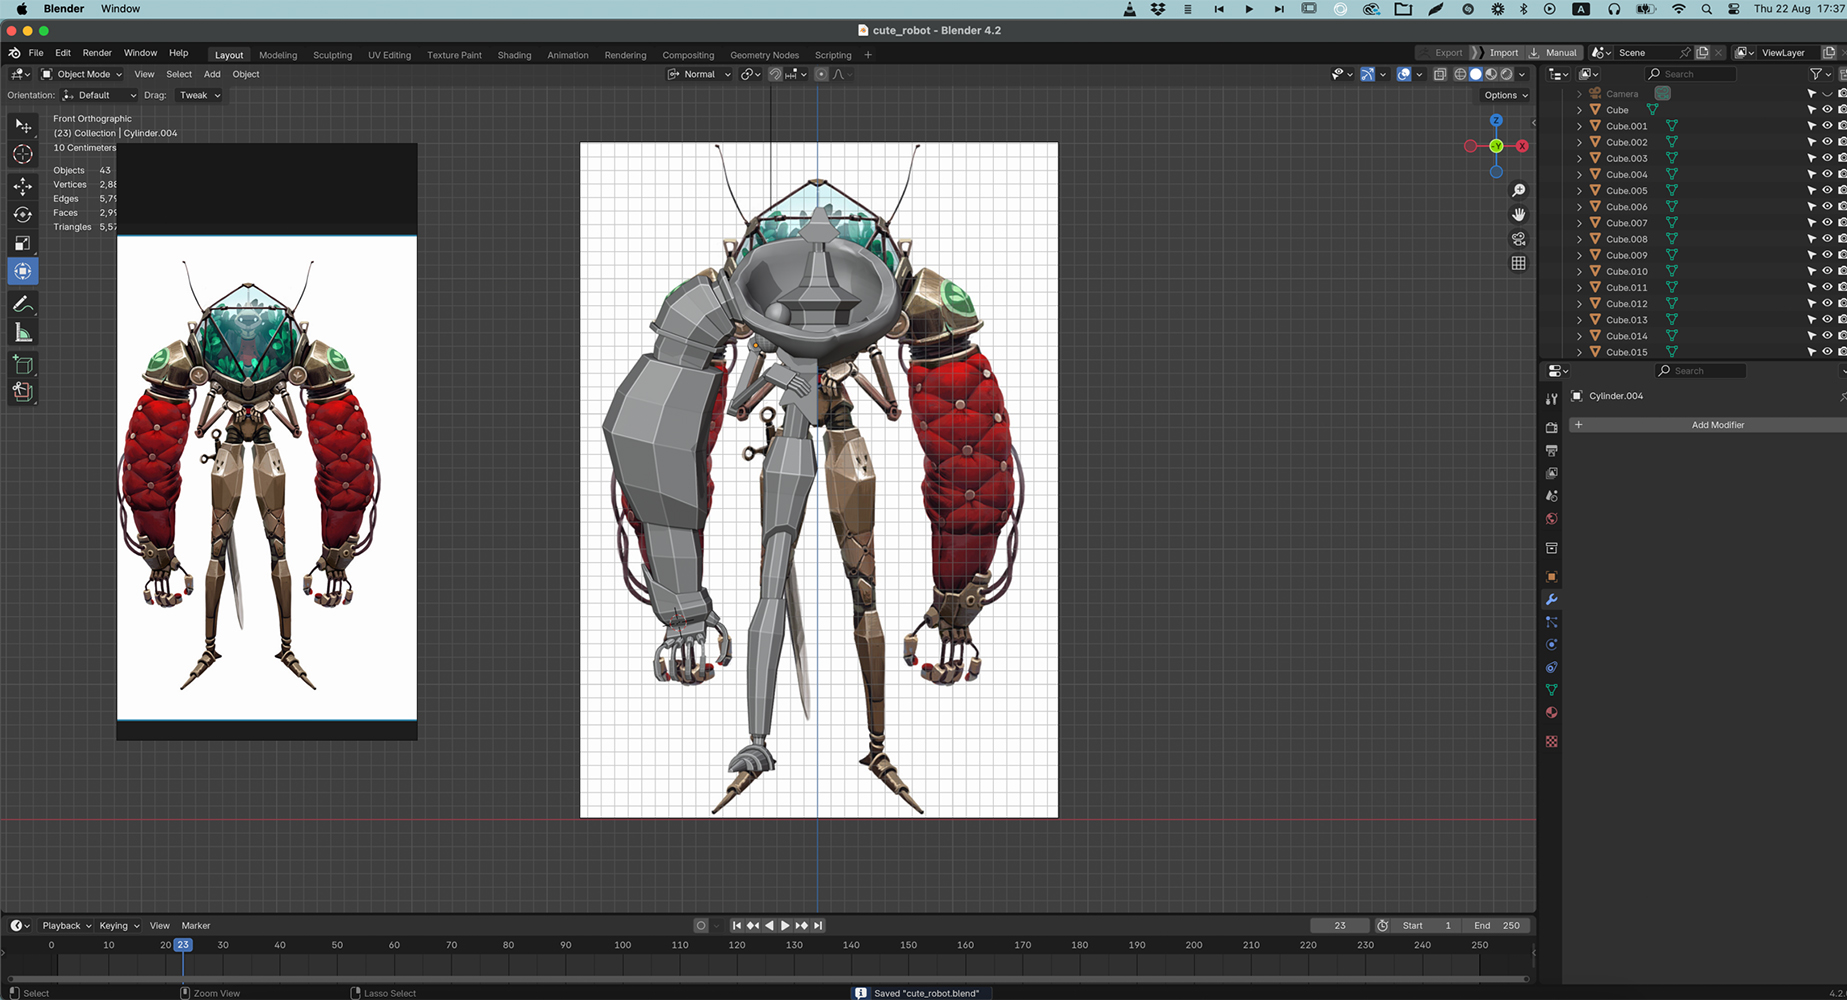Screen dimensions: 1847x1000
Task: Select the Move tool in the toolbar
Action: coord(22,187)
